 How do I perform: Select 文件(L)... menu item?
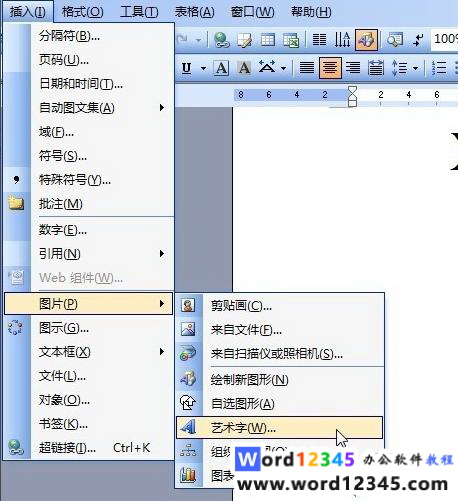click(x=89, y=376)
